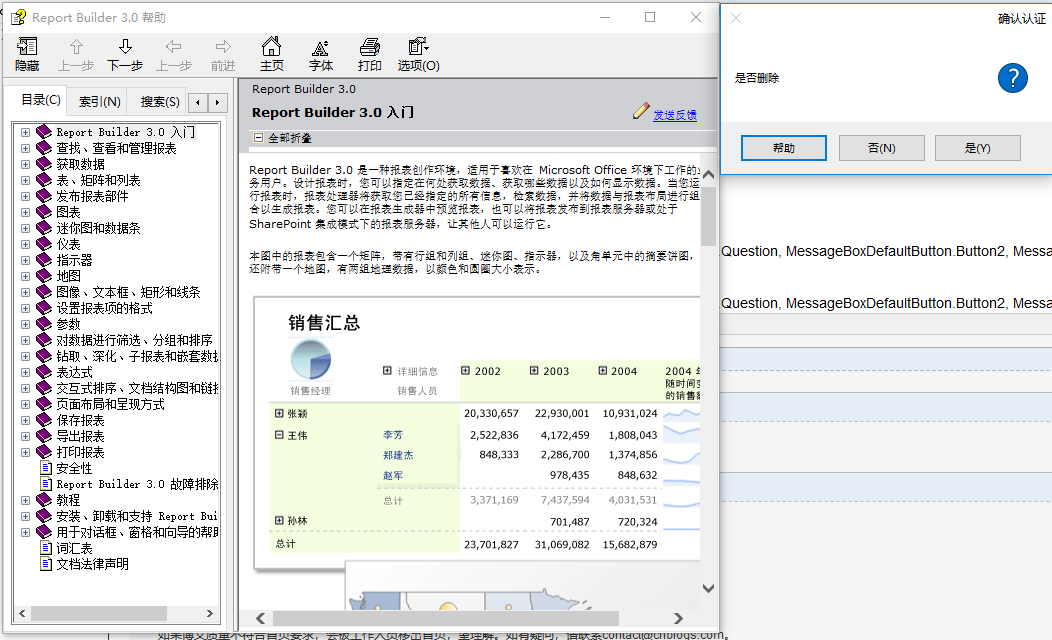Open the 赵军 salesperson link
The image size is (1052, 640).
[393, 475]
